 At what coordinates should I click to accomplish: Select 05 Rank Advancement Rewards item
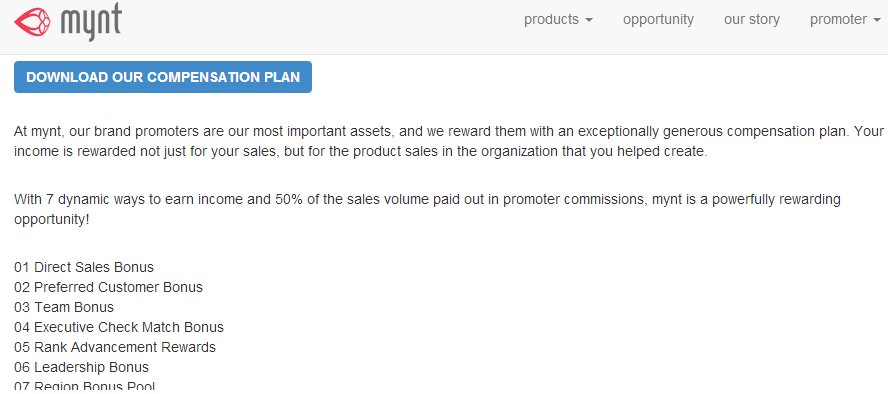[x=115, y=347]
